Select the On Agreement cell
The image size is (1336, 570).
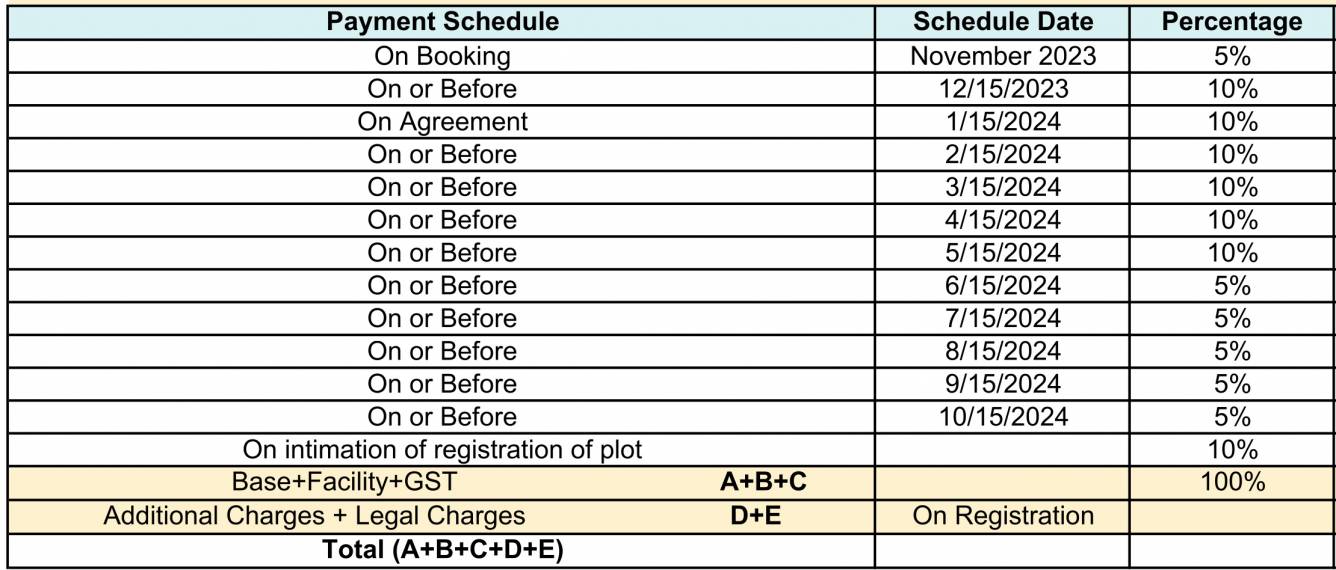pyautogui.click(x=442, y=122)
